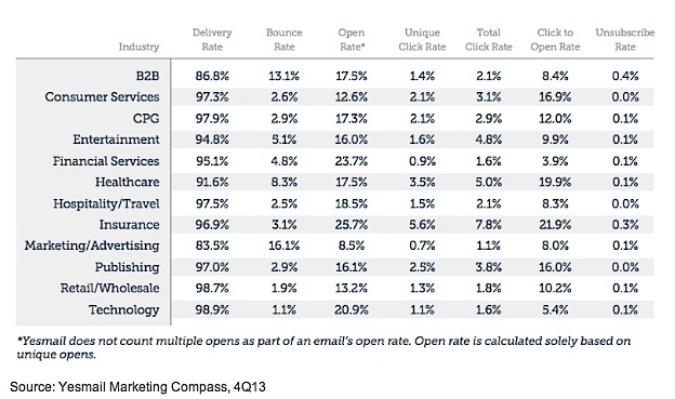
Task: Select the Technology delivery rate 98.9%
Action: [212, 310]
